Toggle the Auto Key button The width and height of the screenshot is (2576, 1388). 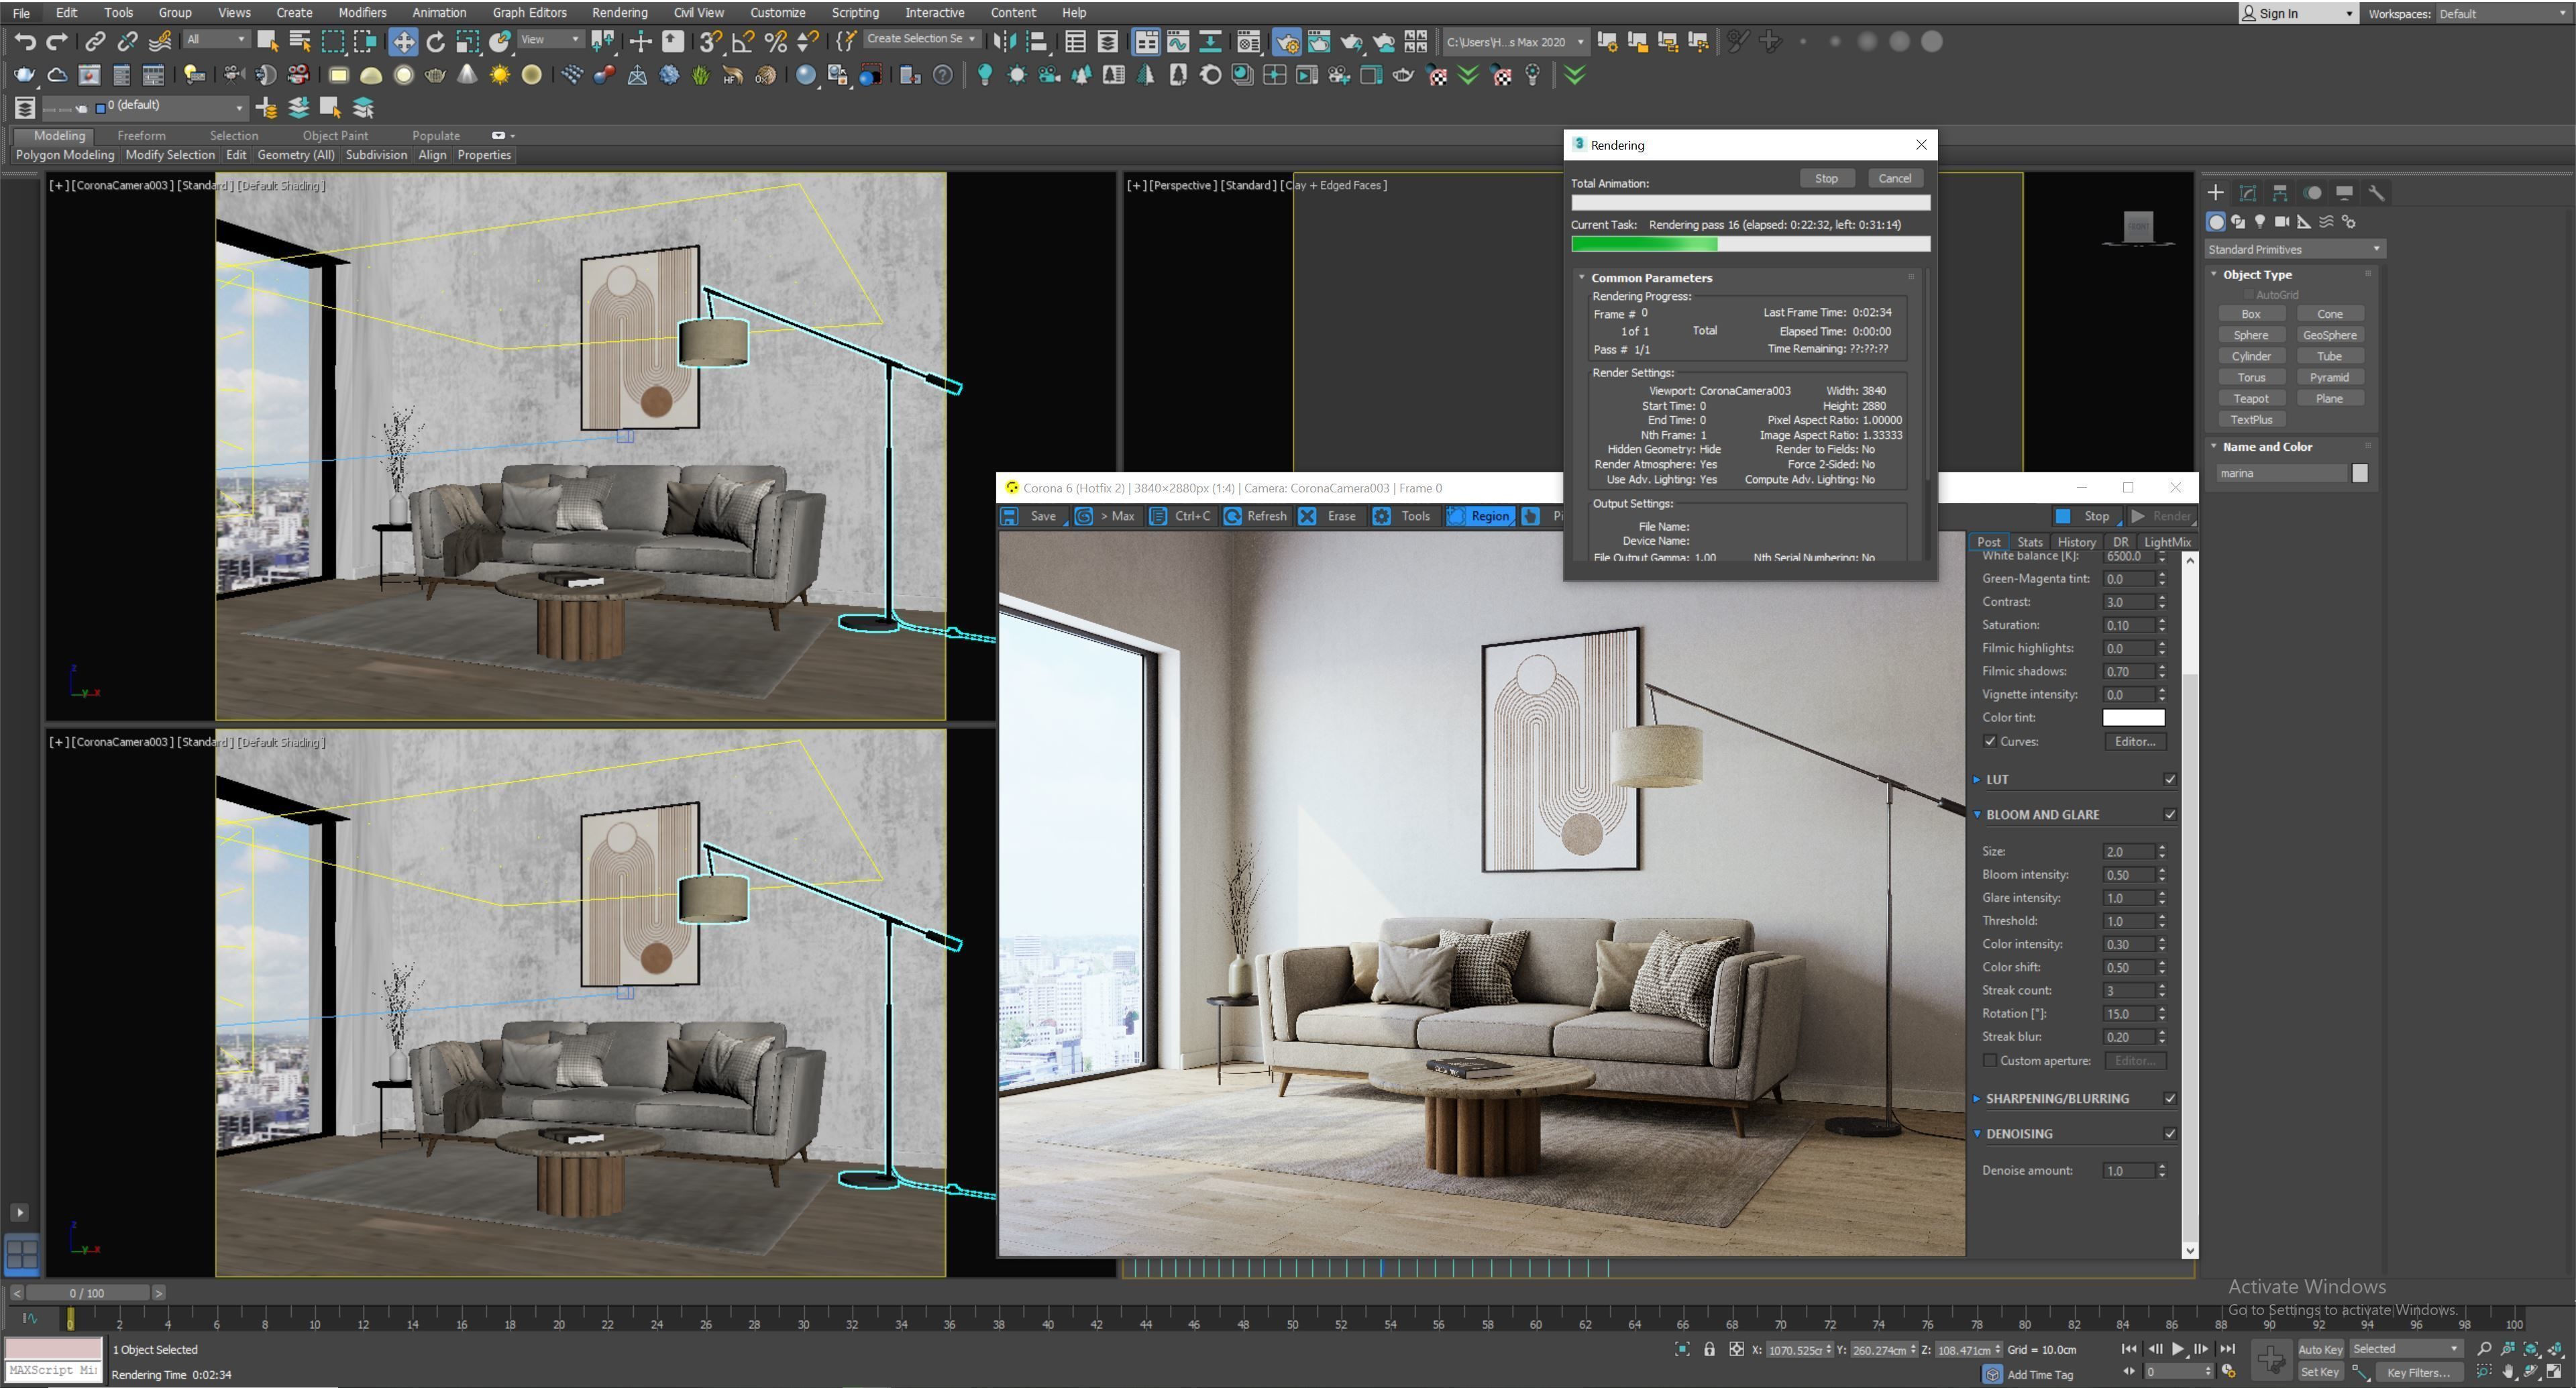[2320, 1349]
